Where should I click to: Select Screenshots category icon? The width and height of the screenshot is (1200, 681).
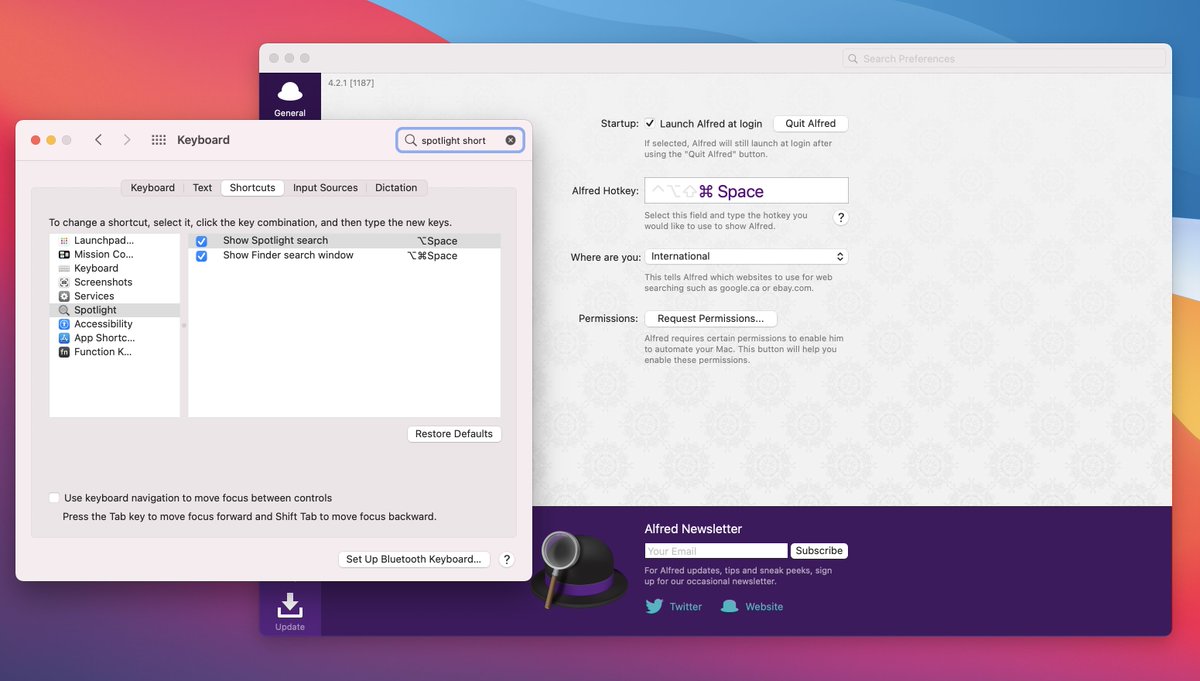tap(64, 283)
